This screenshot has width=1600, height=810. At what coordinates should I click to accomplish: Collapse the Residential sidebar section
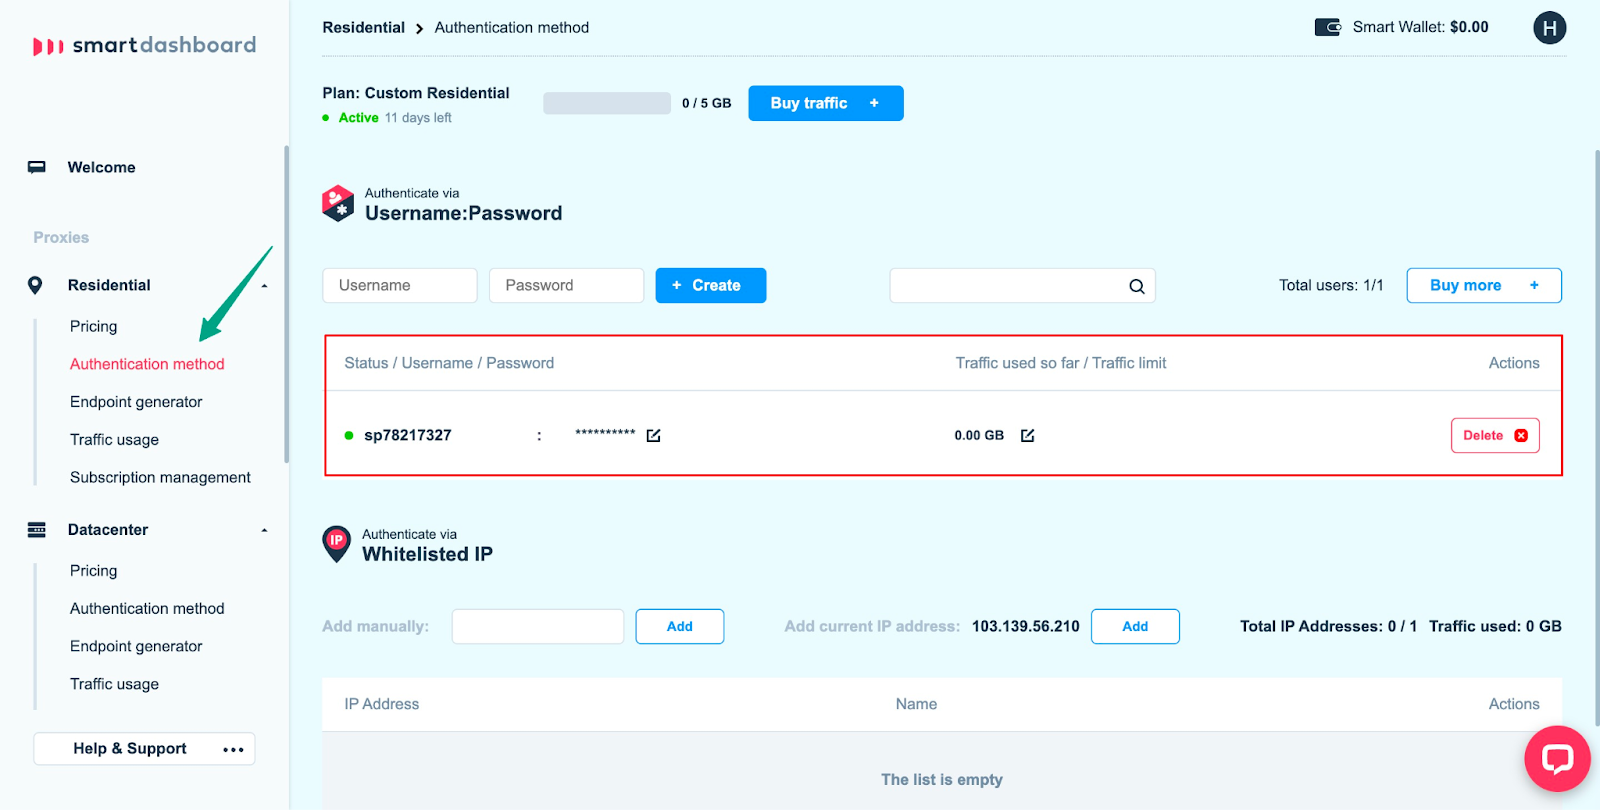click(x=264, y=286)
